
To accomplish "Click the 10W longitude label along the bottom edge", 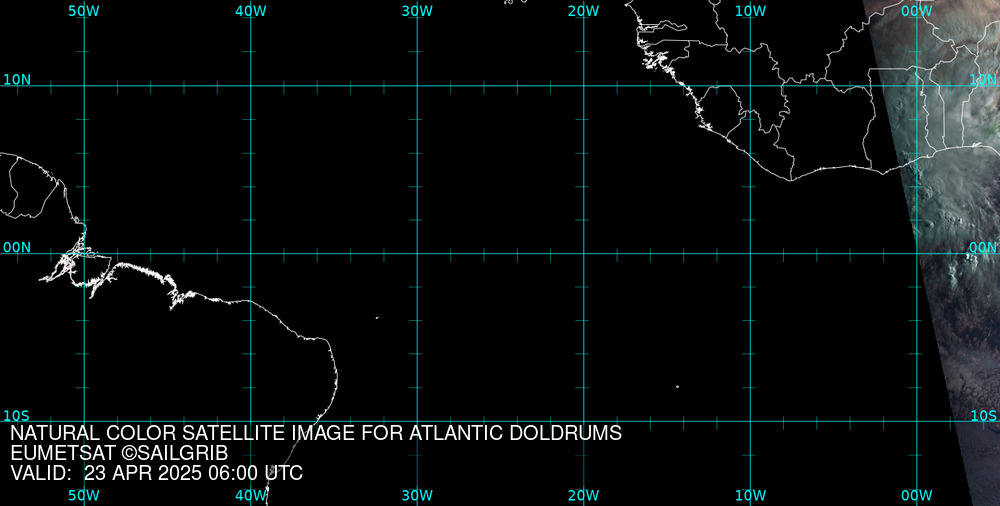I will pyautogui.click(x=750, y=496).
